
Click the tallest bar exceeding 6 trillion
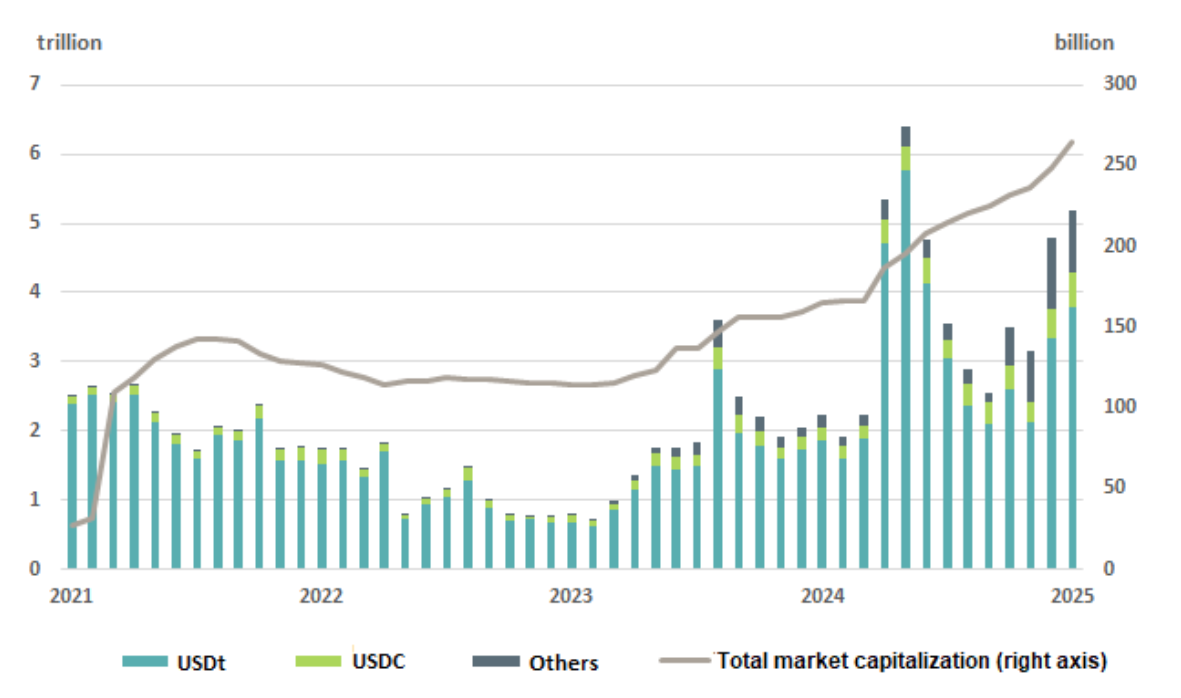pos(906,350)
